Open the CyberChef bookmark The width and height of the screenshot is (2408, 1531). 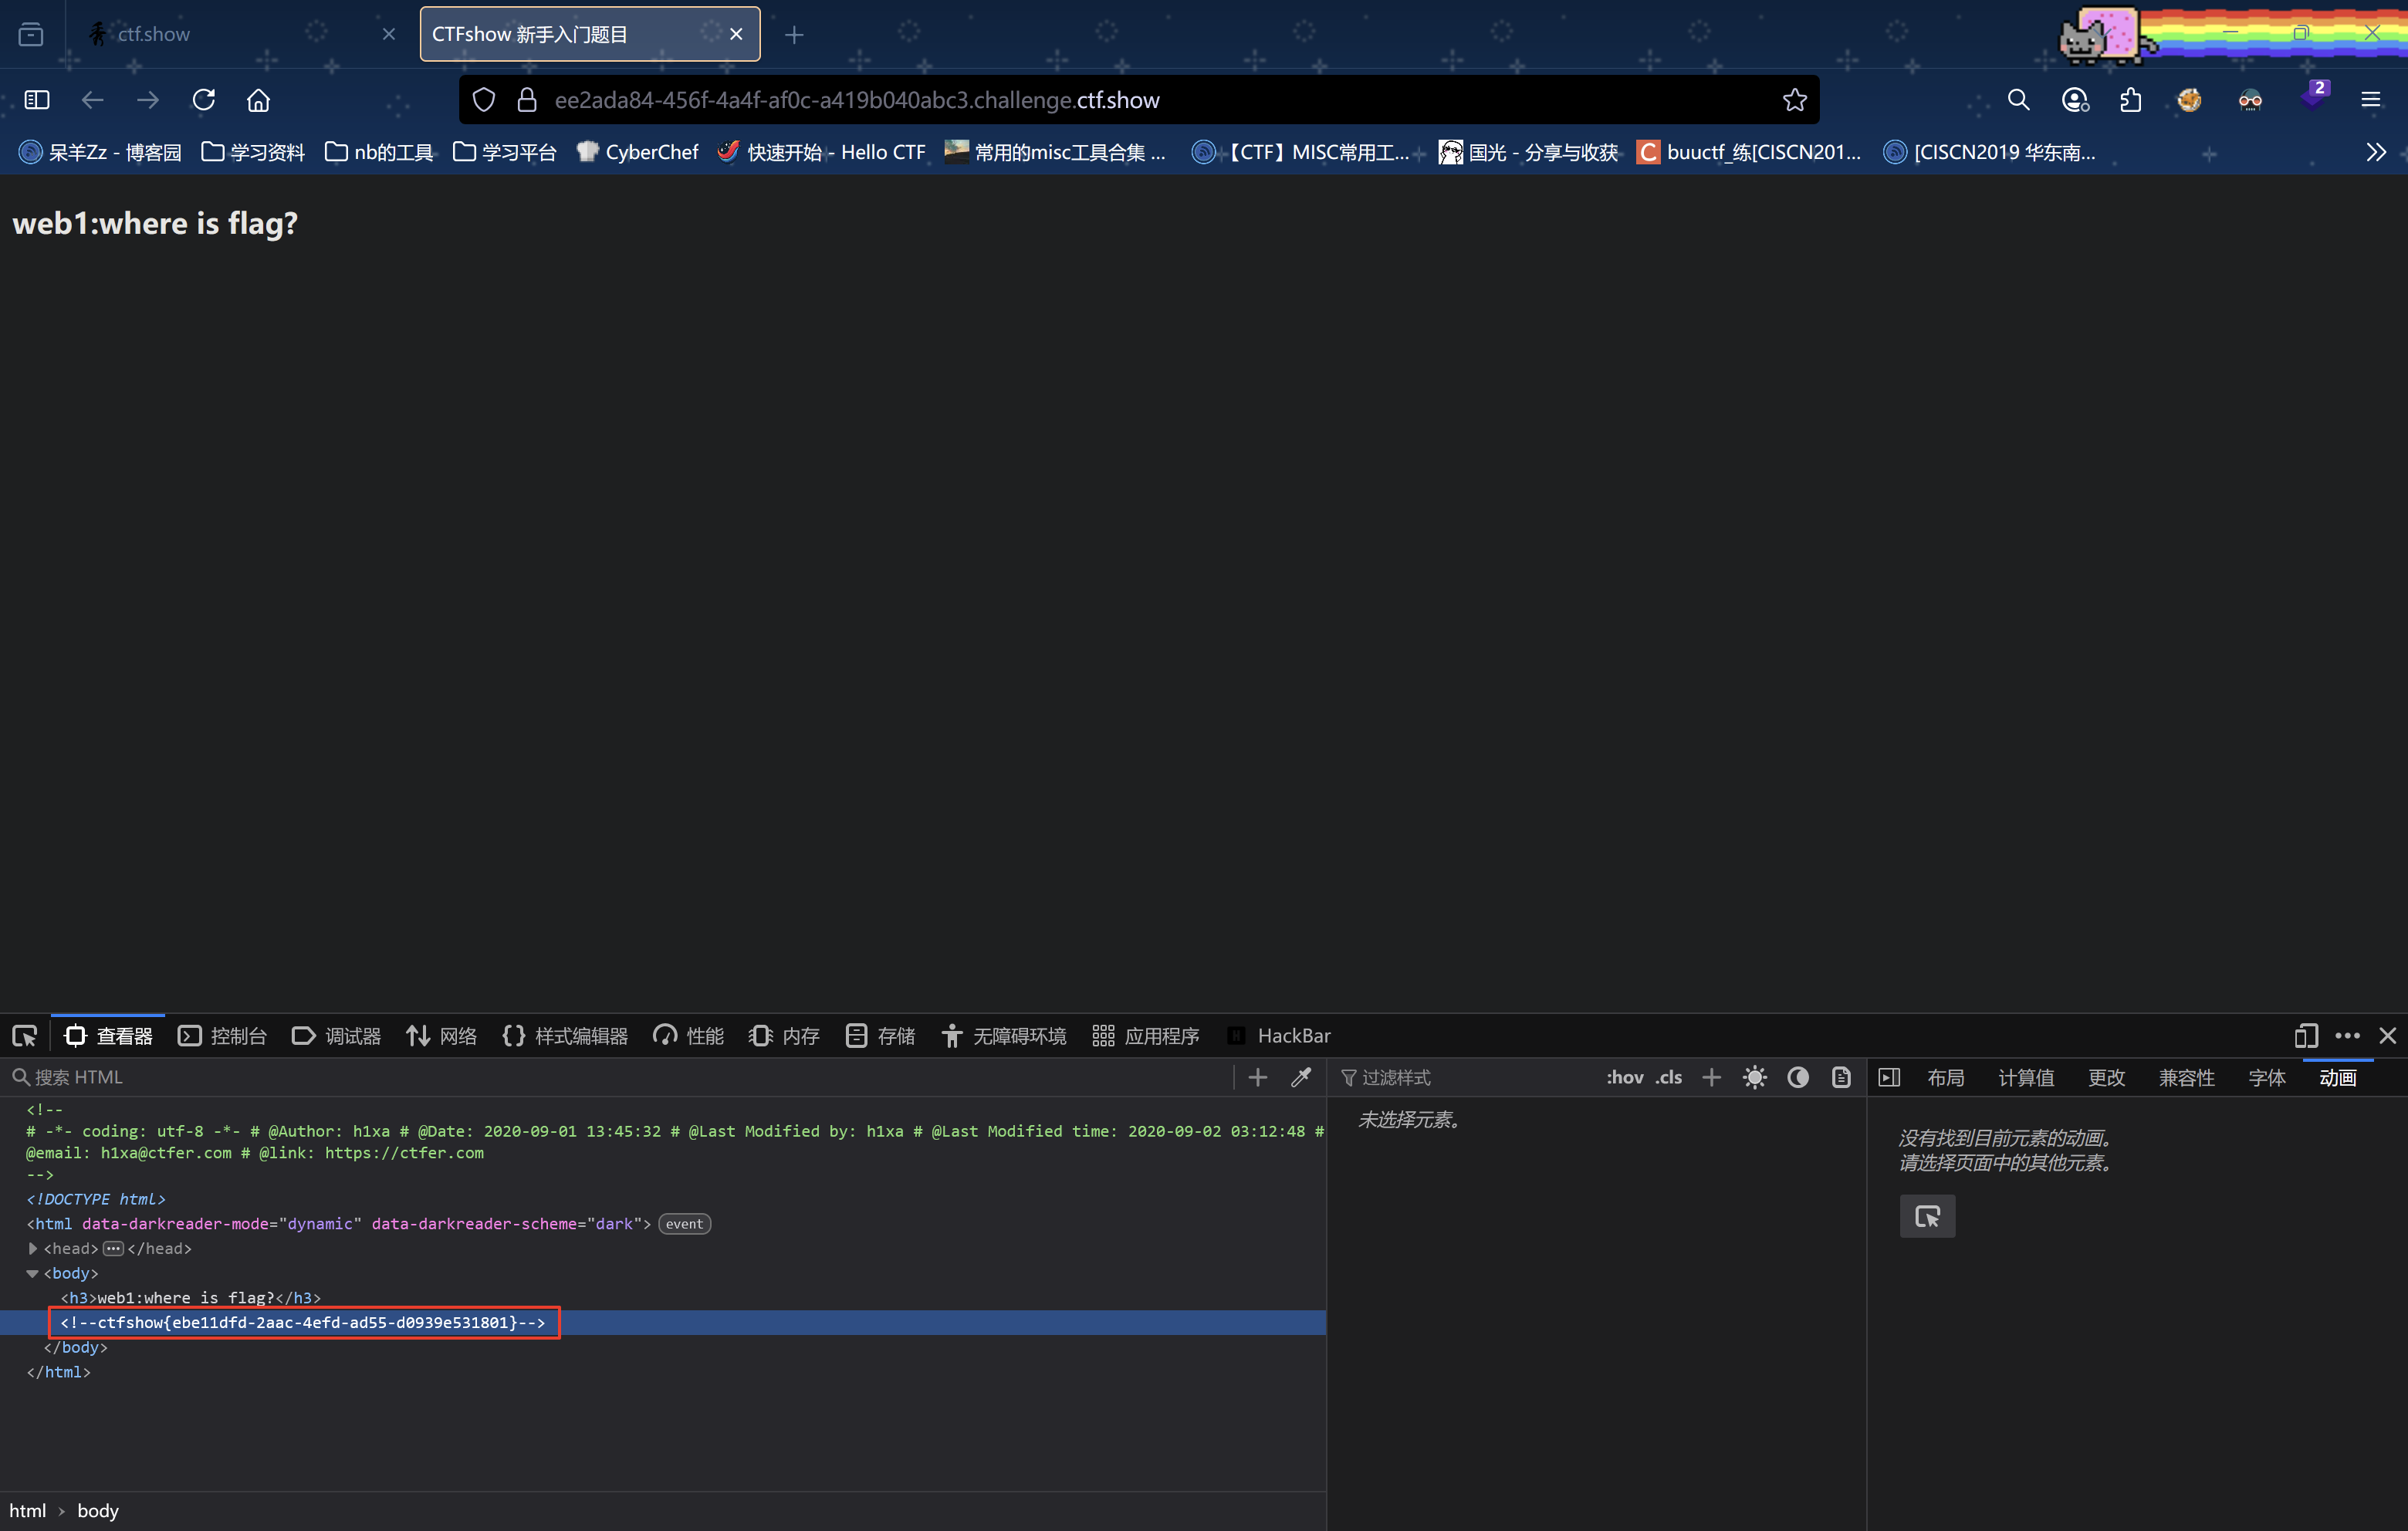[638, 152]
